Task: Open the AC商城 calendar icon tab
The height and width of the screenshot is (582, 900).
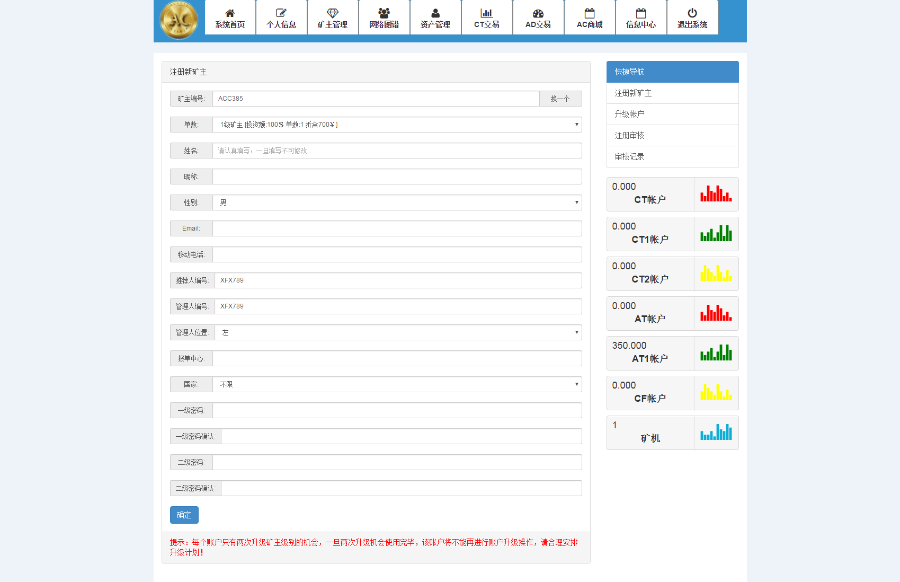Action: (589, 18)
